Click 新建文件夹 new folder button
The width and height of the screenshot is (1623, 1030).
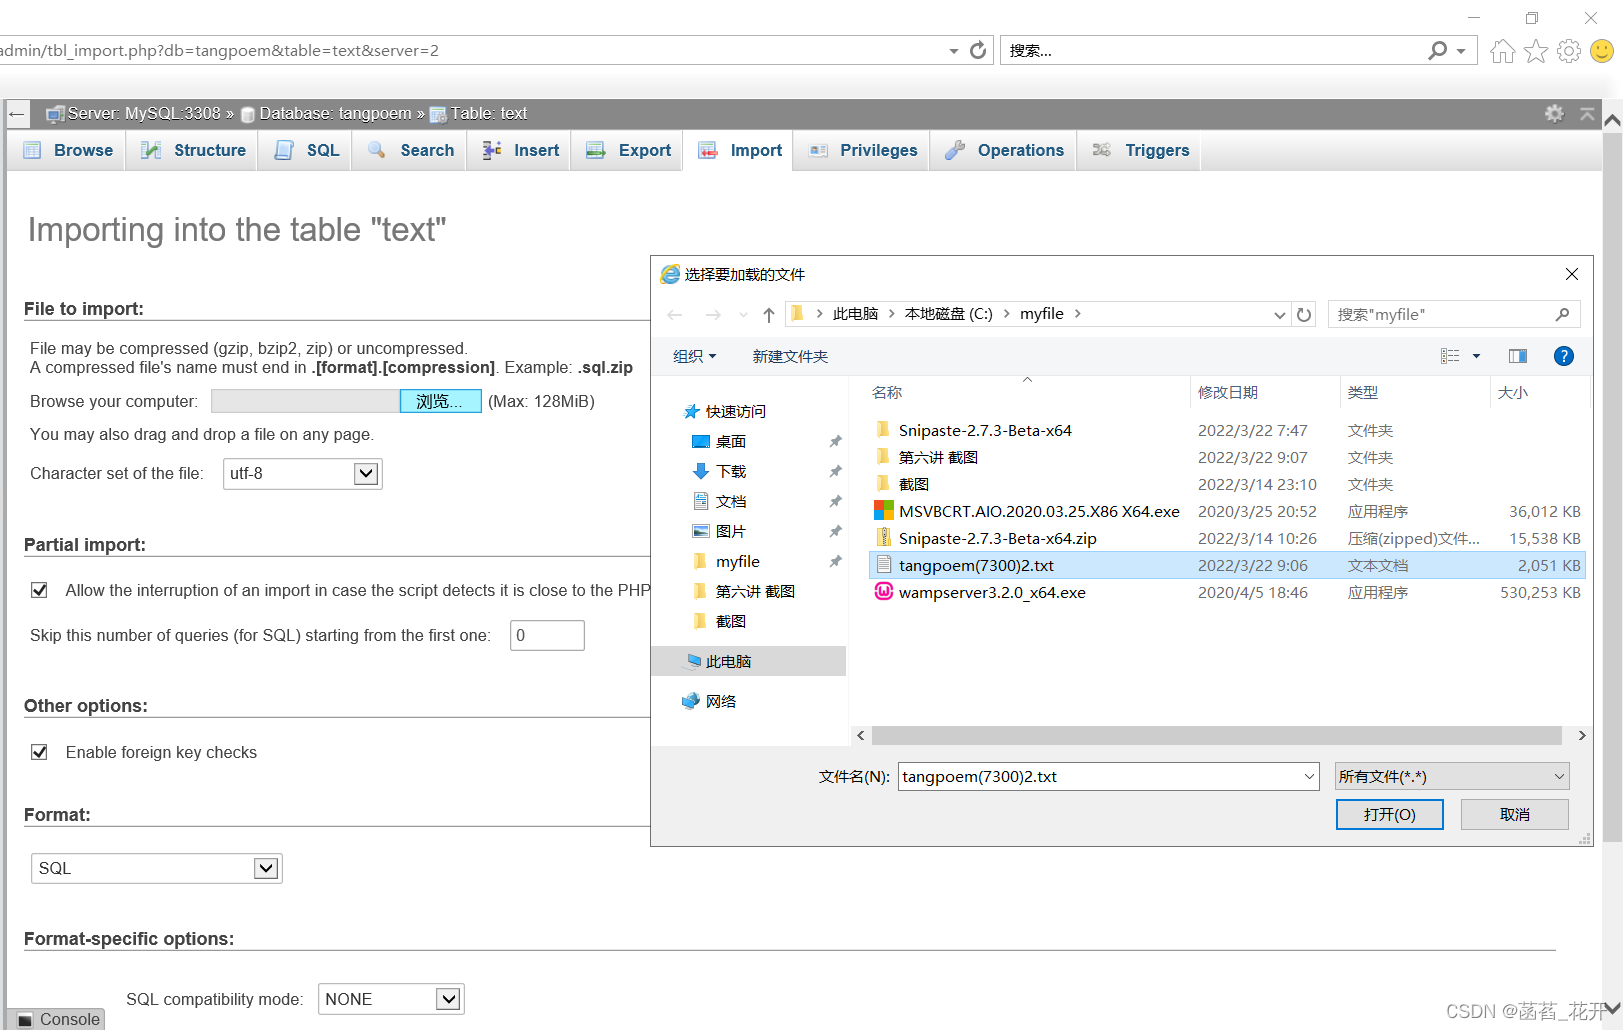[790, 357]
